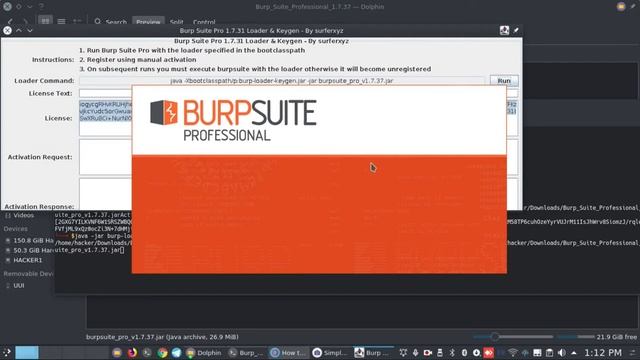Screen dimensions: 640x360
Task: Launch file manager icon on taskbar
Action: [117, 352]
